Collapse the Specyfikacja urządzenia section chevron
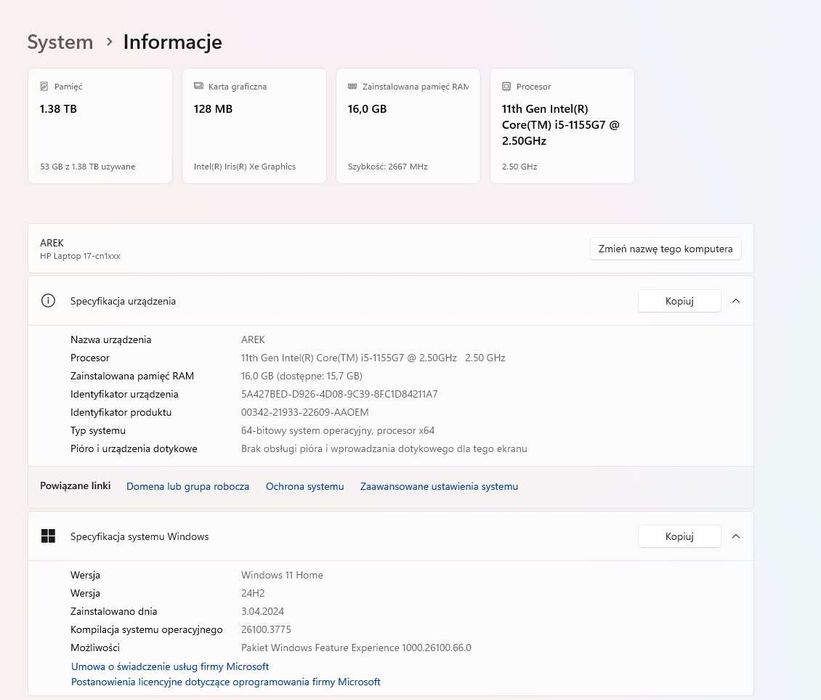 [736, 301]
